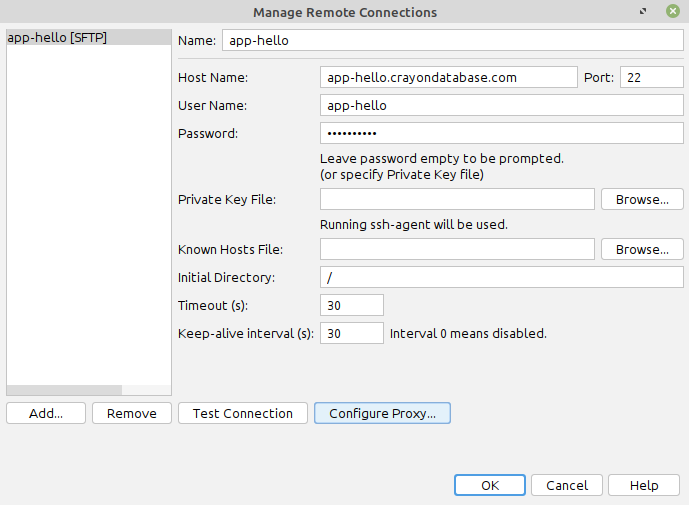Click the Private Key File text box
The image size is (689, 505).
pyautogui.click(x=457, y=200)
